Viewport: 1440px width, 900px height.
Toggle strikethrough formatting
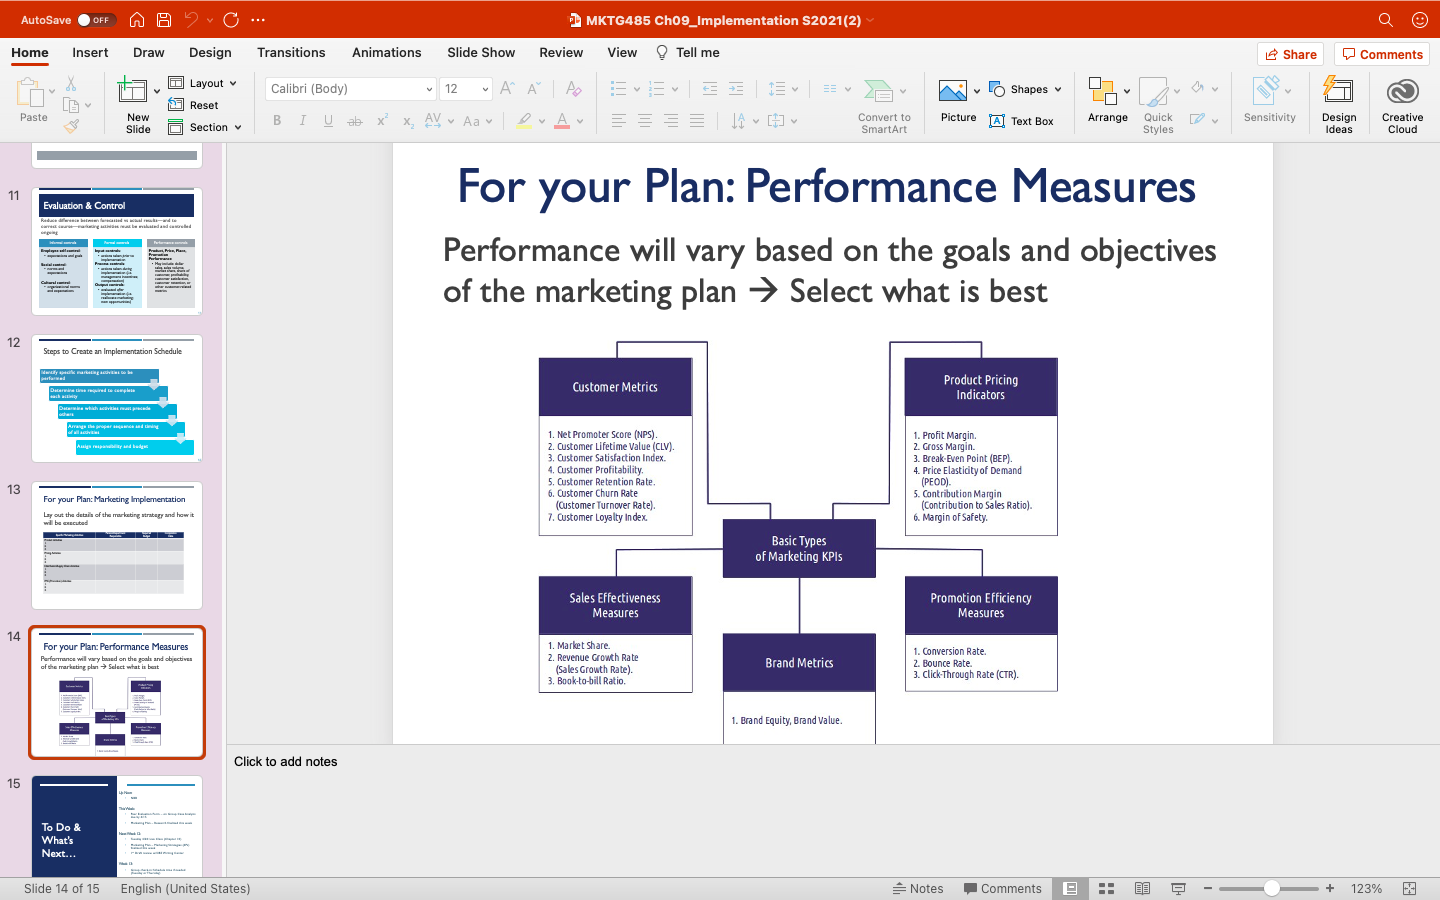point(354,121)
